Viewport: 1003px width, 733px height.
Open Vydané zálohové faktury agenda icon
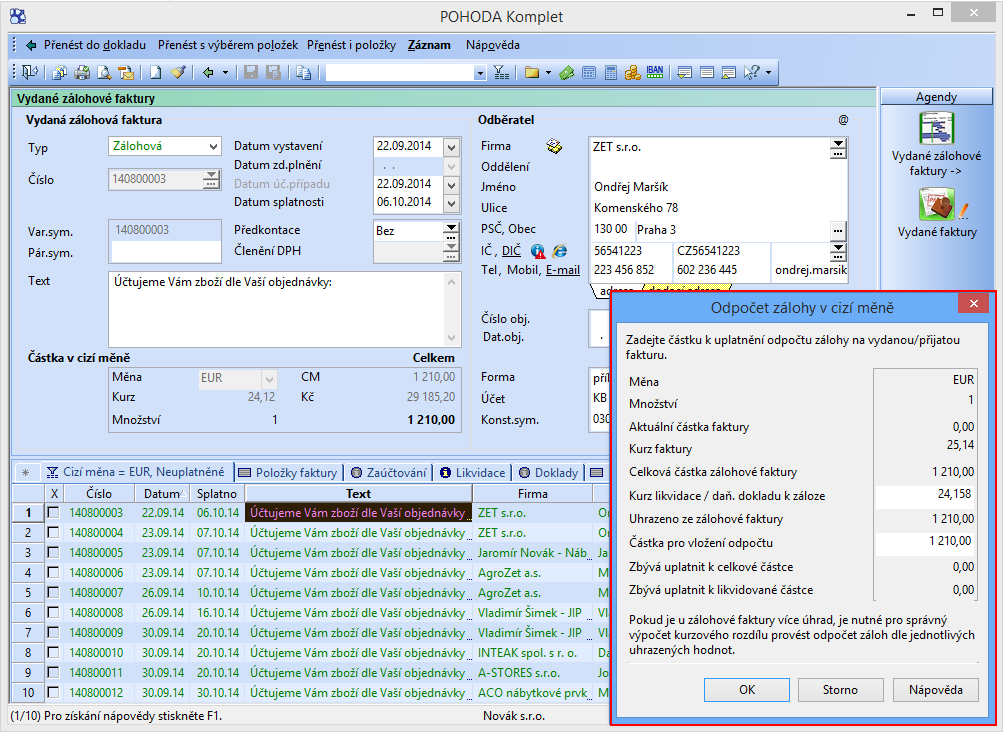[x=937, y=128]
